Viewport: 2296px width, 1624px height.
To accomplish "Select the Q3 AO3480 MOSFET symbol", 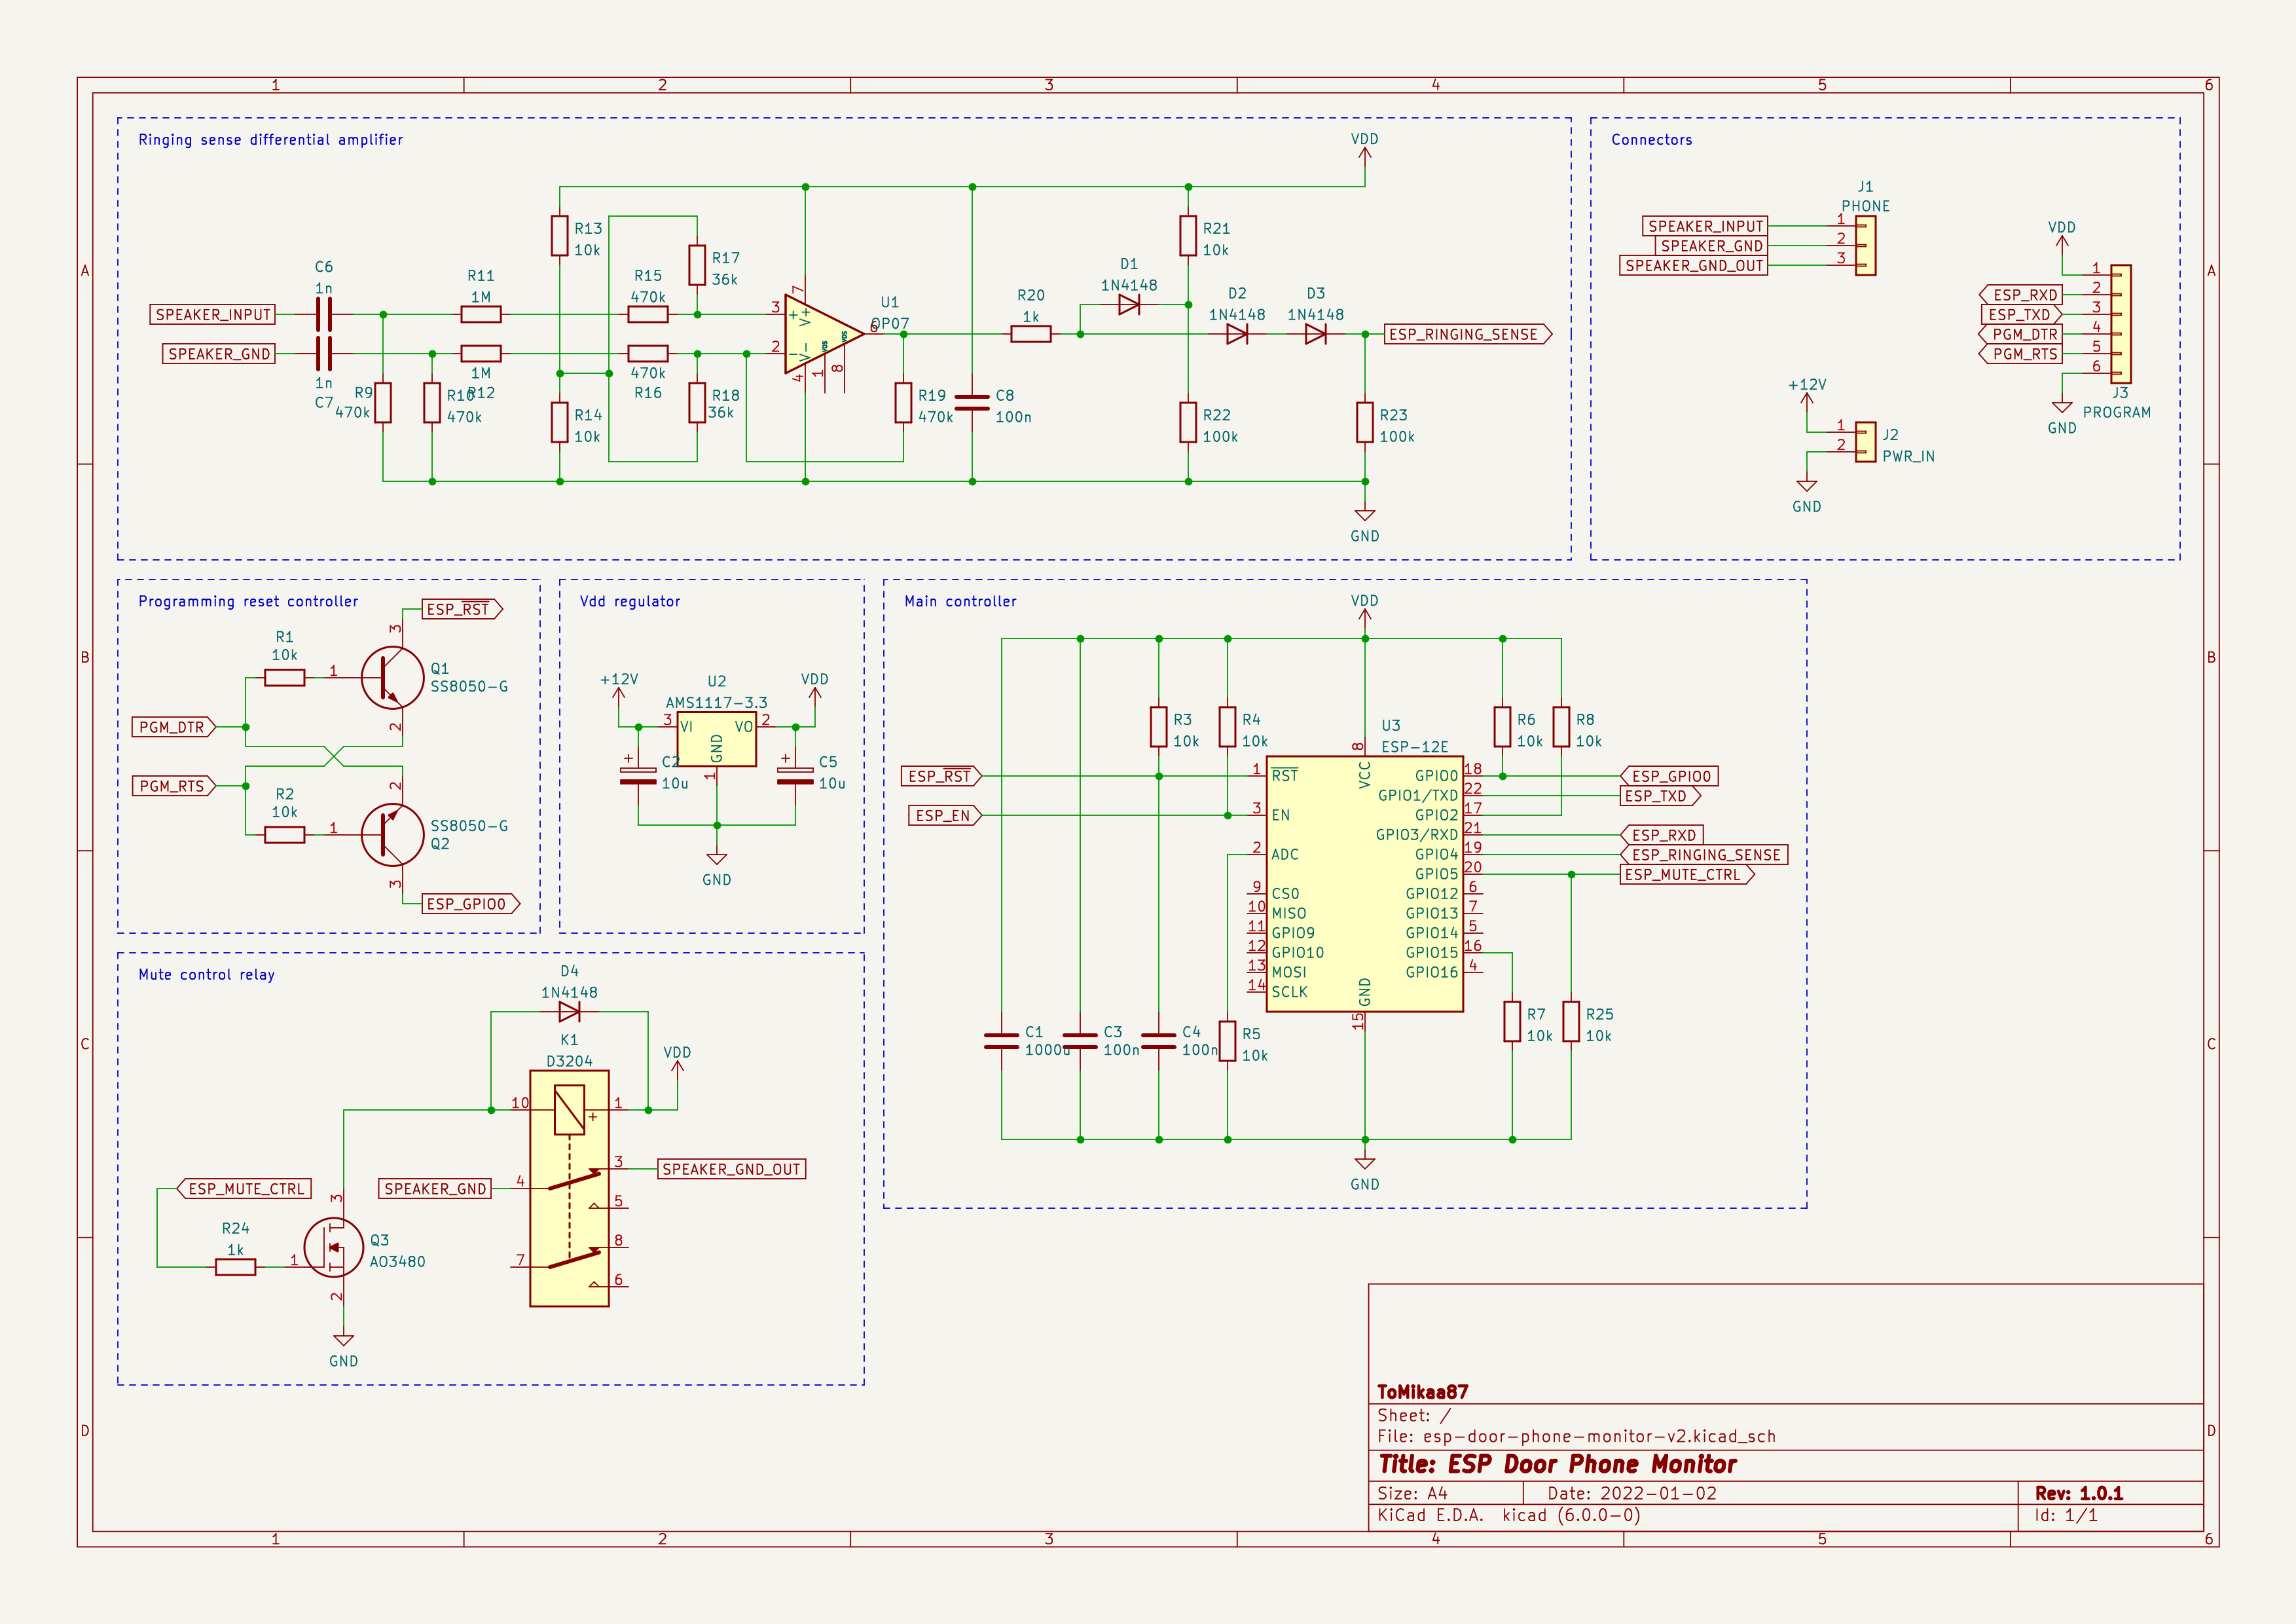I will pos(334,1247).
